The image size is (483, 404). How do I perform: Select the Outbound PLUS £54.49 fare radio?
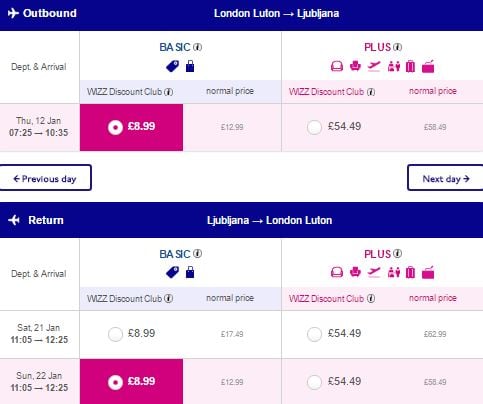(314, 127)
